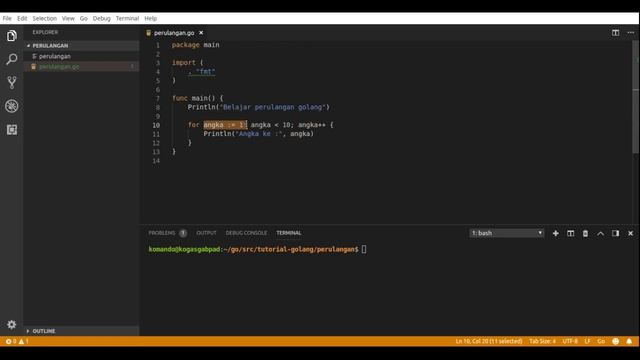Screen dimensions: 640x360
Task: Show errors and warnings count in status bar
Action: coord(17,341)
